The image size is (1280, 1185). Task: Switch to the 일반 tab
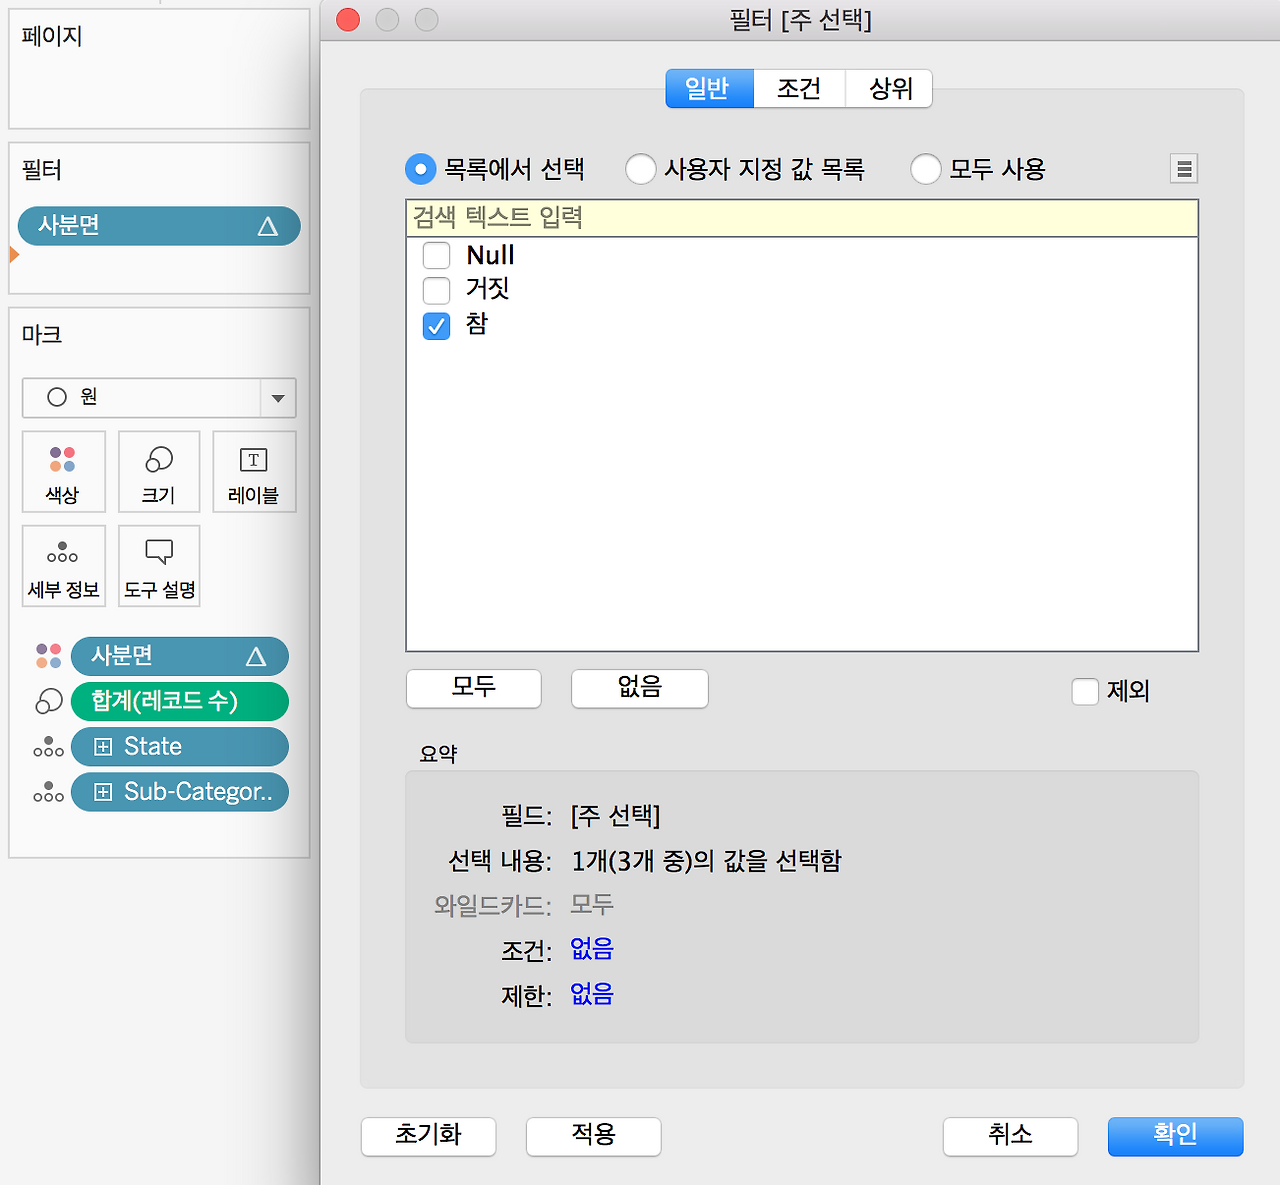click(709, 88)
